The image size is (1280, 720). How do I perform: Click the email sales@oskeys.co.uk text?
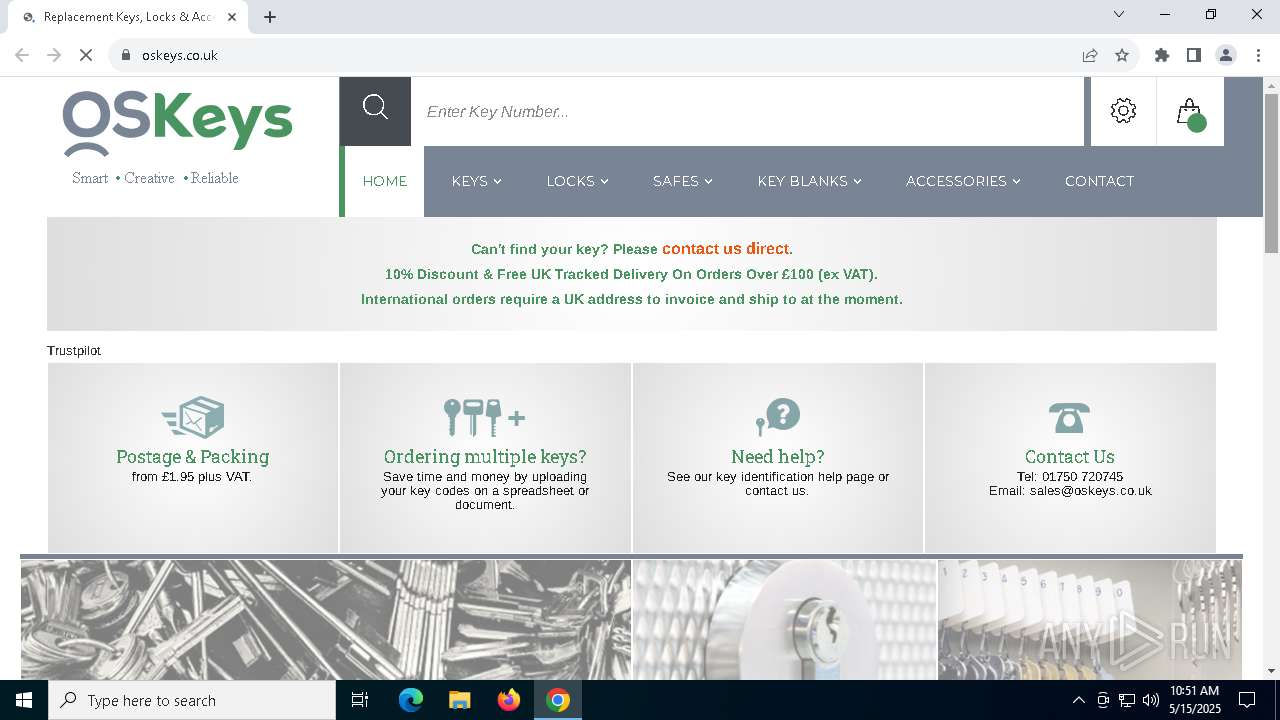[1070, 491]
